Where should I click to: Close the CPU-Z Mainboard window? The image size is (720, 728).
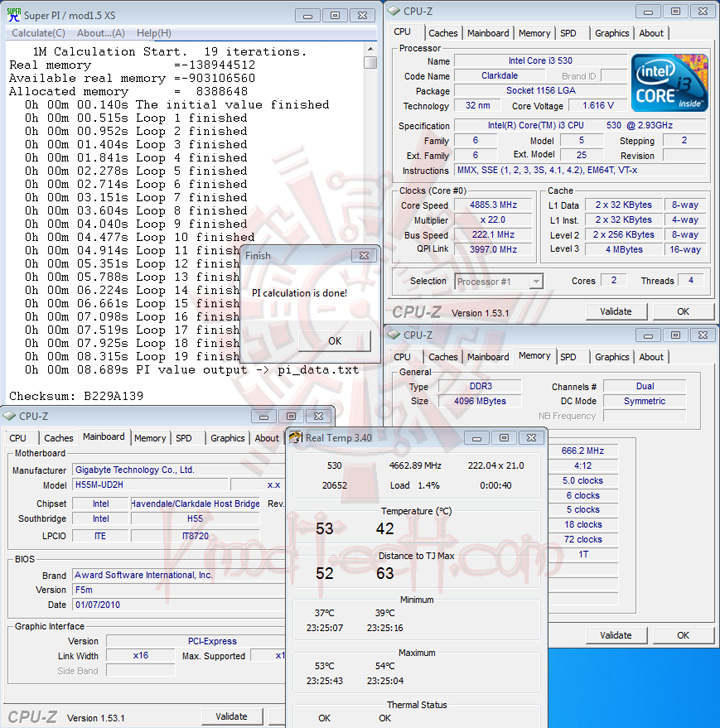point(318,416)
